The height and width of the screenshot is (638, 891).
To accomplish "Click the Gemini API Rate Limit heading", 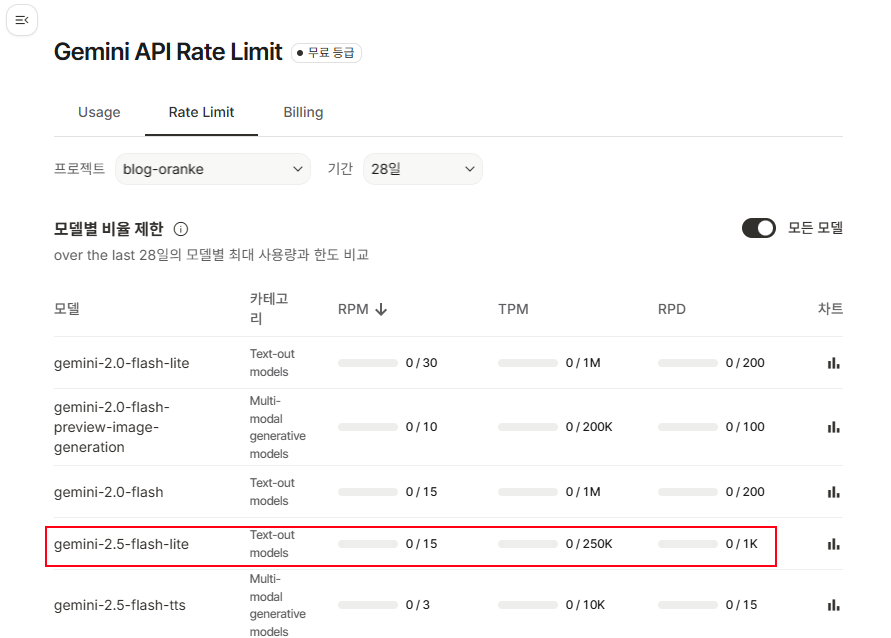I will (x=168, y=52).
